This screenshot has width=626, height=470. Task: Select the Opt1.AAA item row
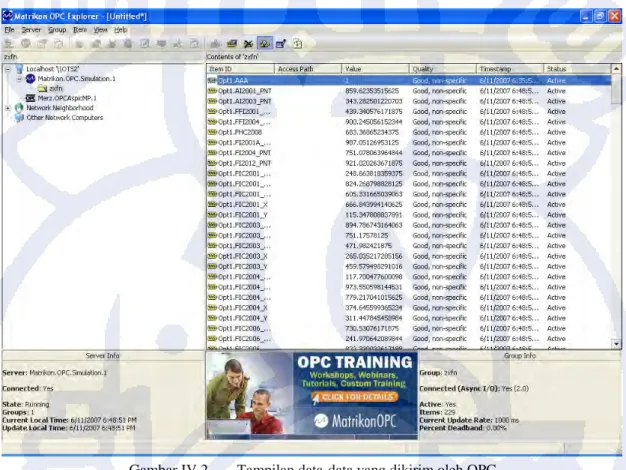(409, 81)
